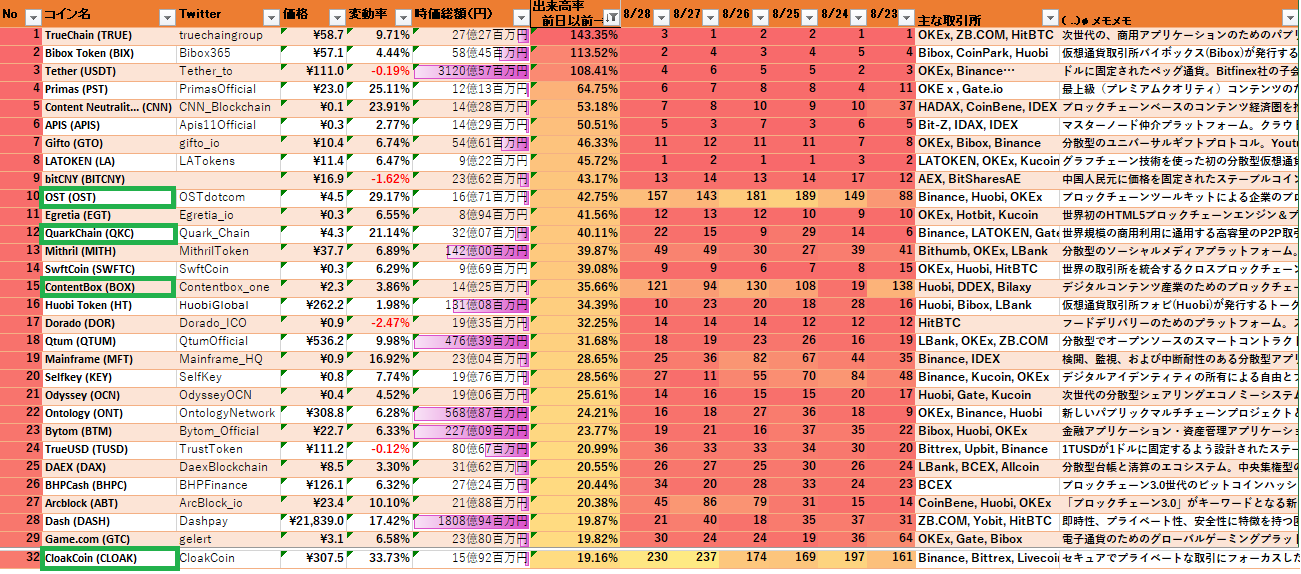Screen dimensions: 1301x574
Task: Open the No column filter dropdown
Action: pyautogui.click(x=32, y=17)
